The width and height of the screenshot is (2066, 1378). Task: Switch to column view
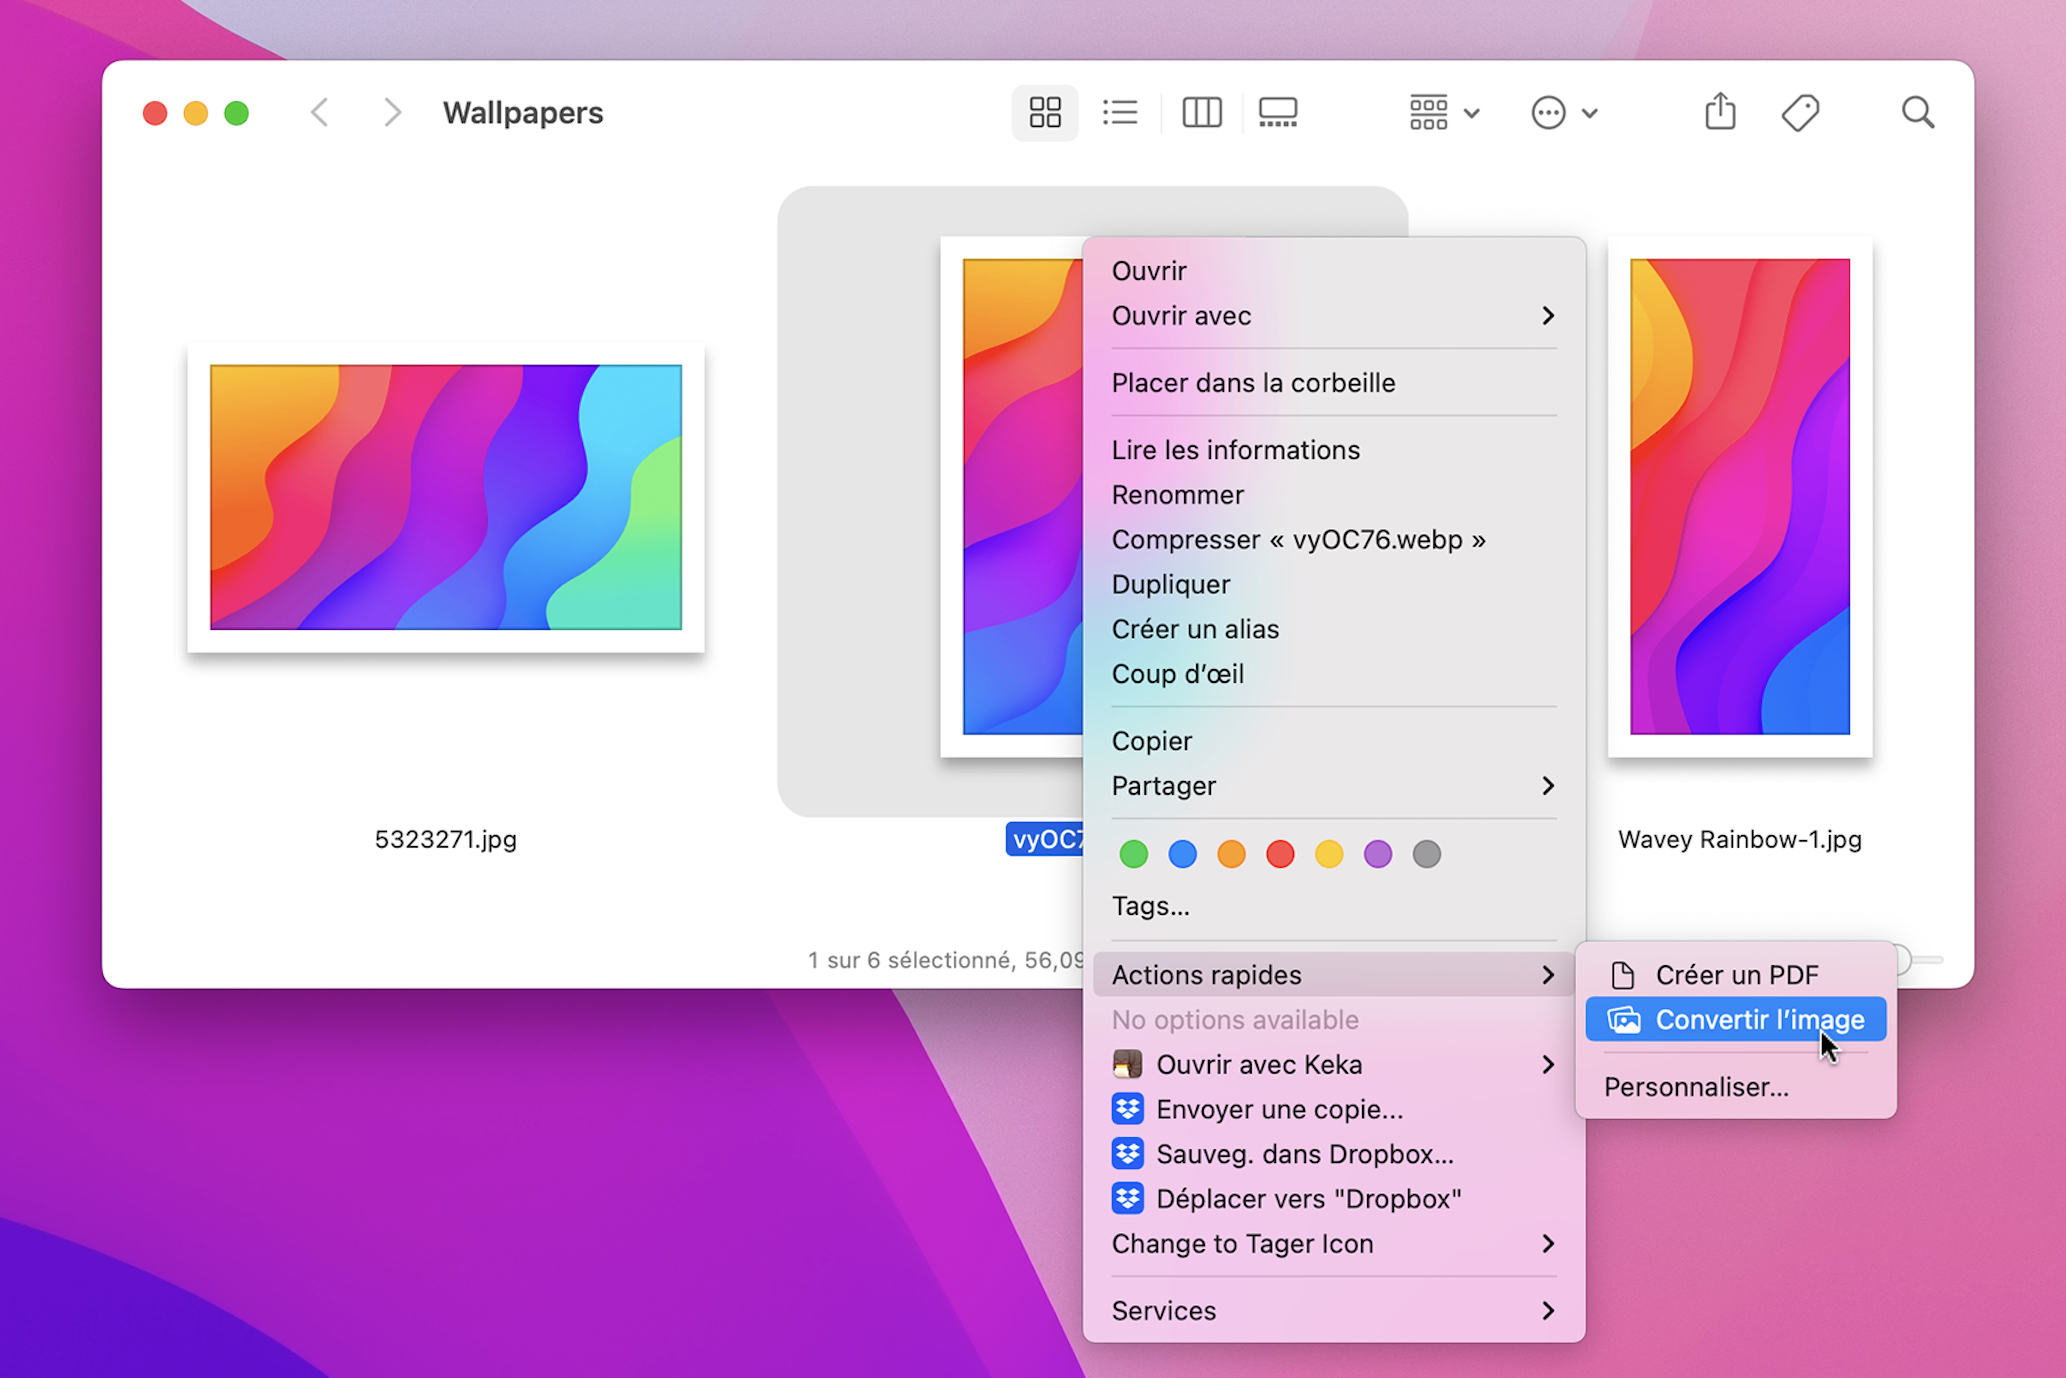pos(1201,112)
